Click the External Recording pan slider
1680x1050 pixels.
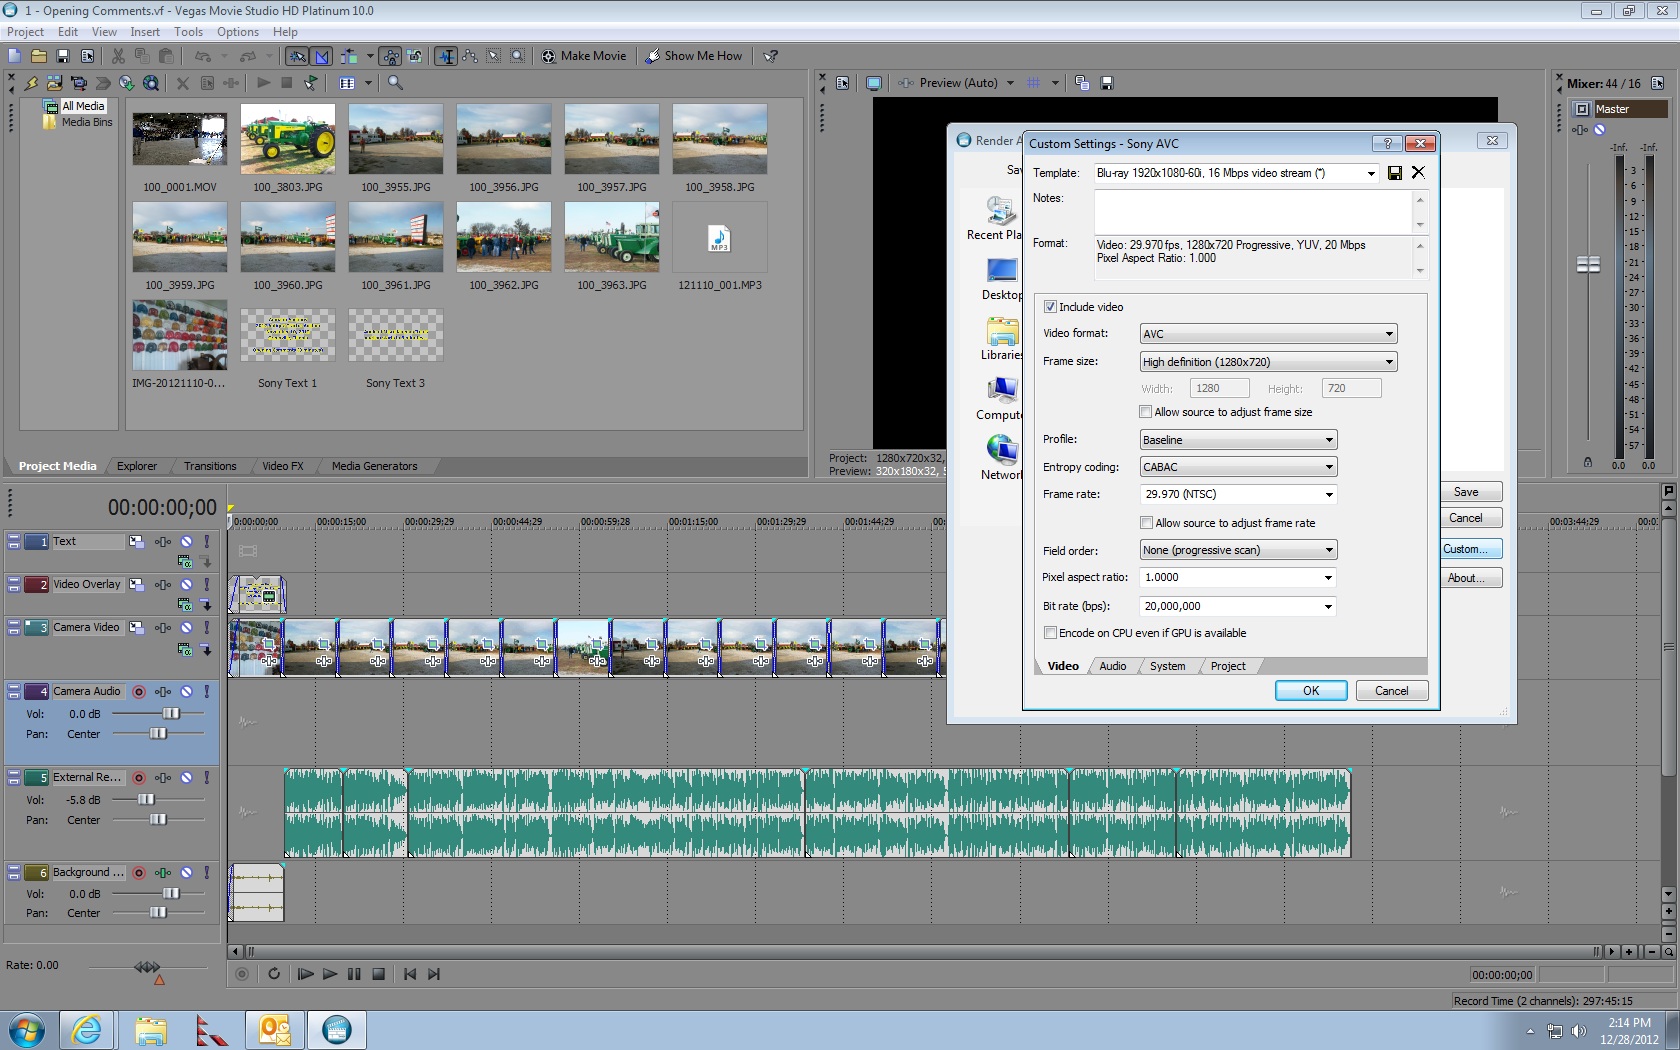pyautogui.click(x=158, y=820)
